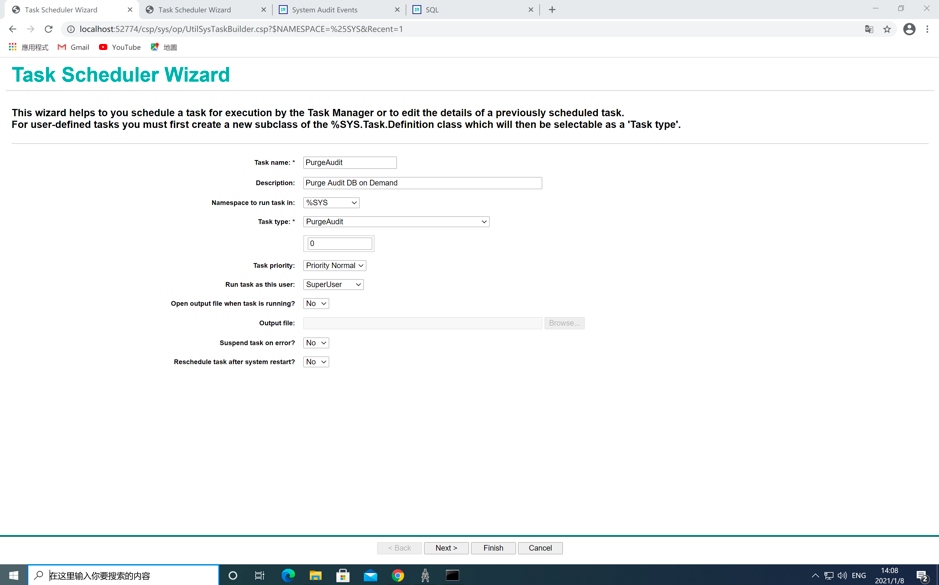The image size is (939, 585).
Task: Open File Explorer from taskbar
Action: tap(316, 575)
